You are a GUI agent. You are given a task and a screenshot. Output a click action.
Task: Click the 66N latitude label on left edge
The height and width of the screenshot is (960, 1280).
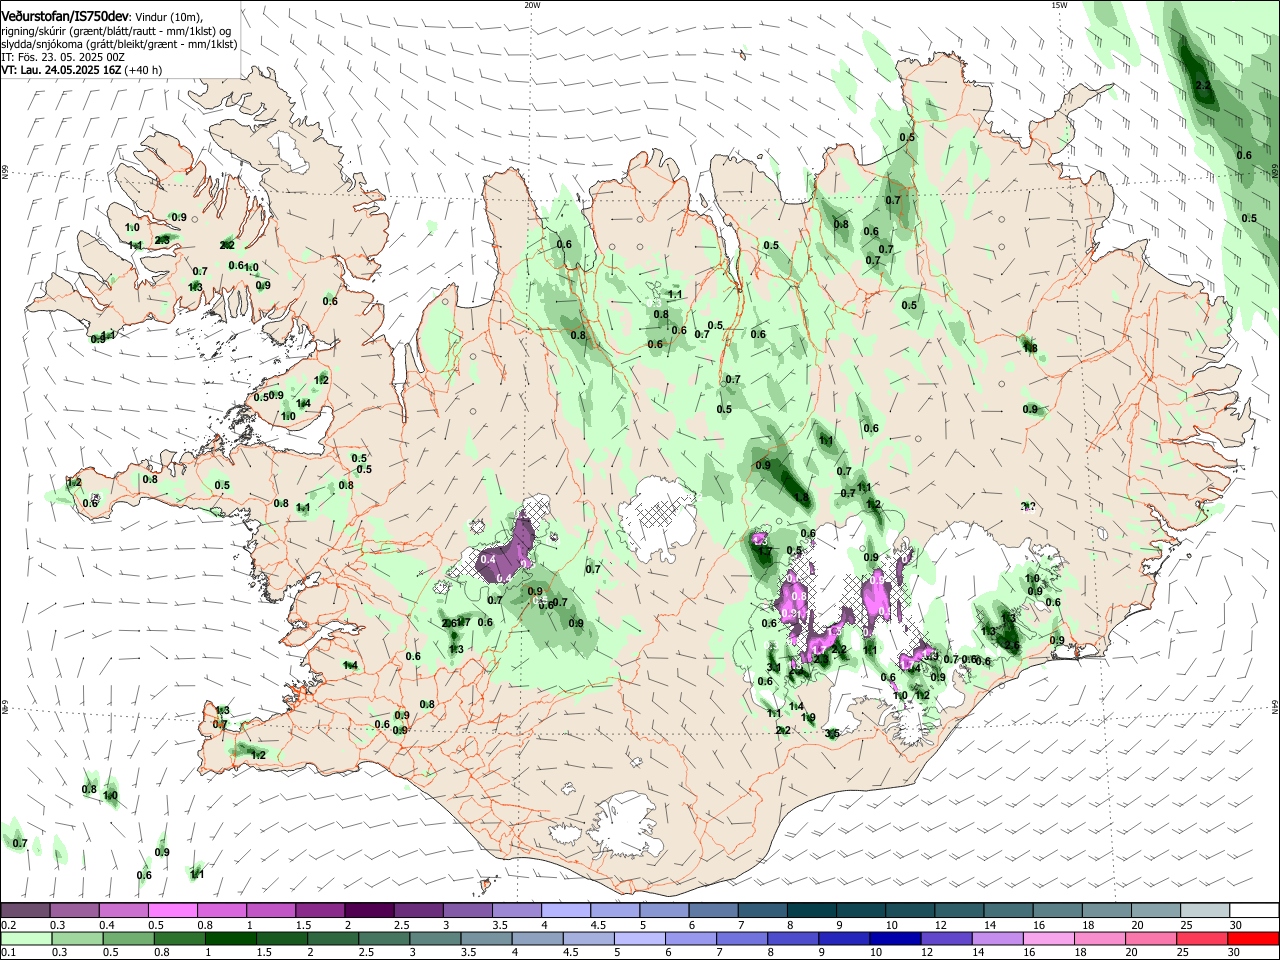pyautogui.click(x=5, y=172)
